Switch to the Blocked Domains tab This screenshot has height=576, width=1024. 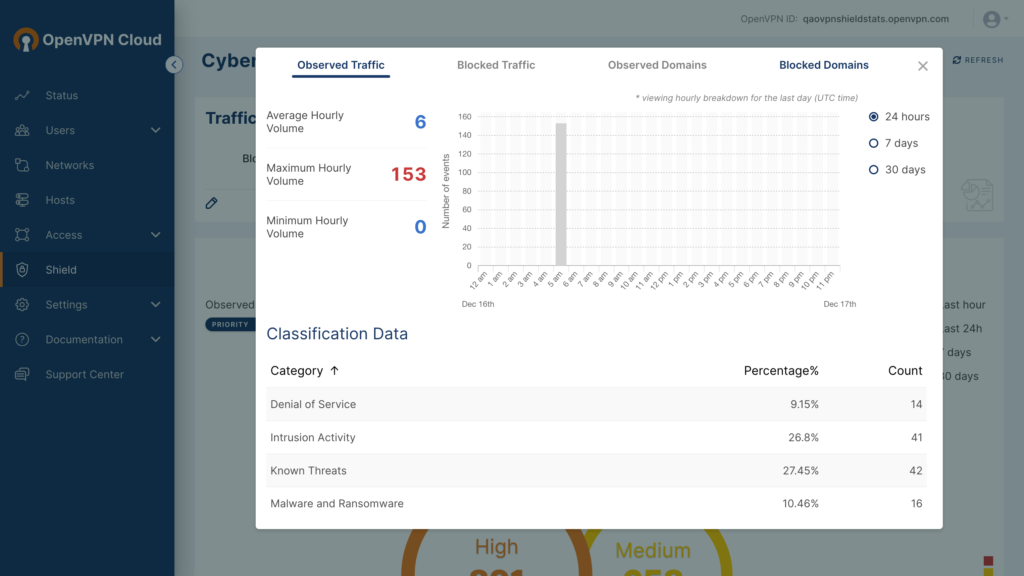pos(824,65)
